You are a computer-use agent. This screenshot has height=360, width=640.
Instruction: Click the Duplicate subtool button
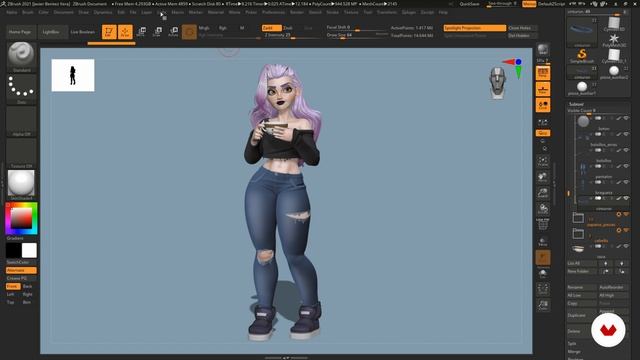[x=581, y=315]
